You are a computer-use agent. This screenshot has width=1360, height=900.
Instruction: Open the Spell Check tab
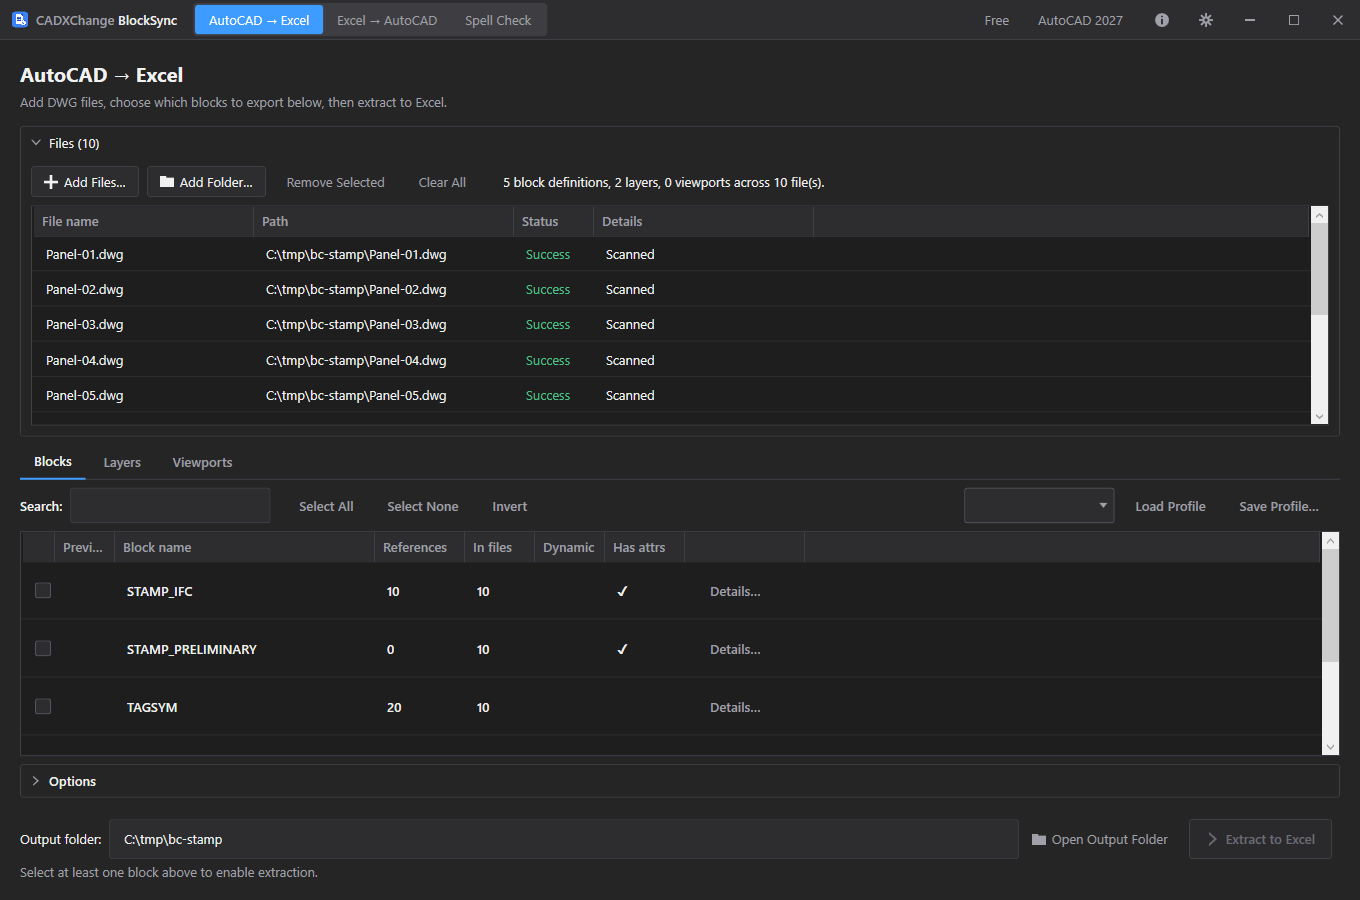tap(498, 20)
